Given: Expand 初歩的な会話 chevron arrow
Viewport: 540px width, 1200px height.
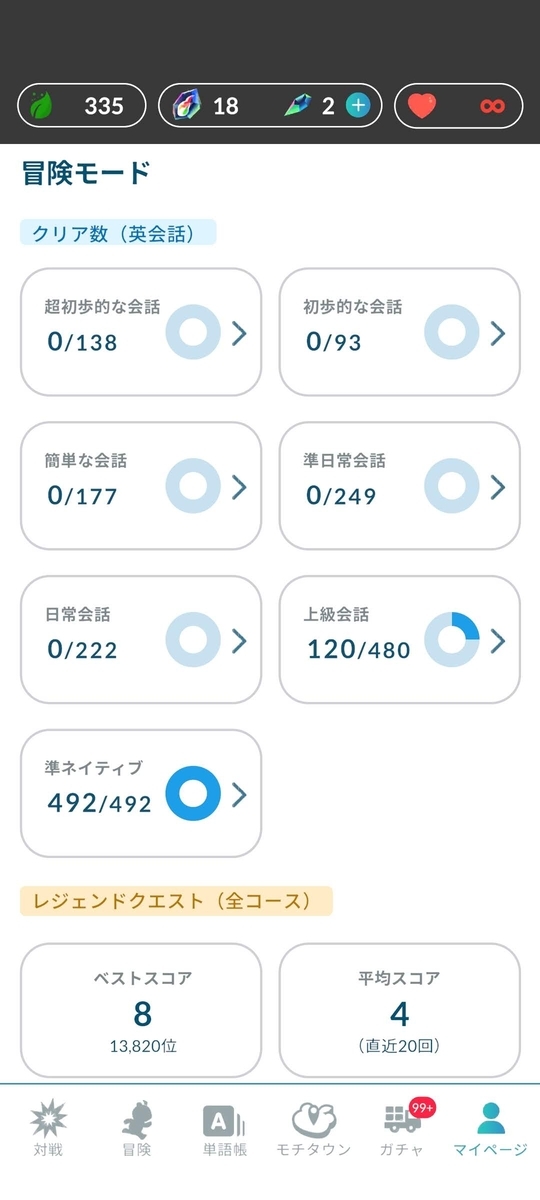Looking at the screenshot, I should click(498, 333).
